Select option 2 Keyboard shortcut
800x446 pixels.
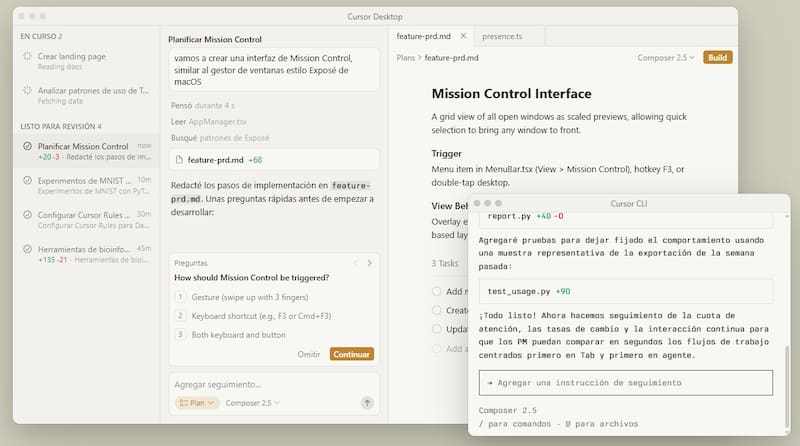(274, 316)
